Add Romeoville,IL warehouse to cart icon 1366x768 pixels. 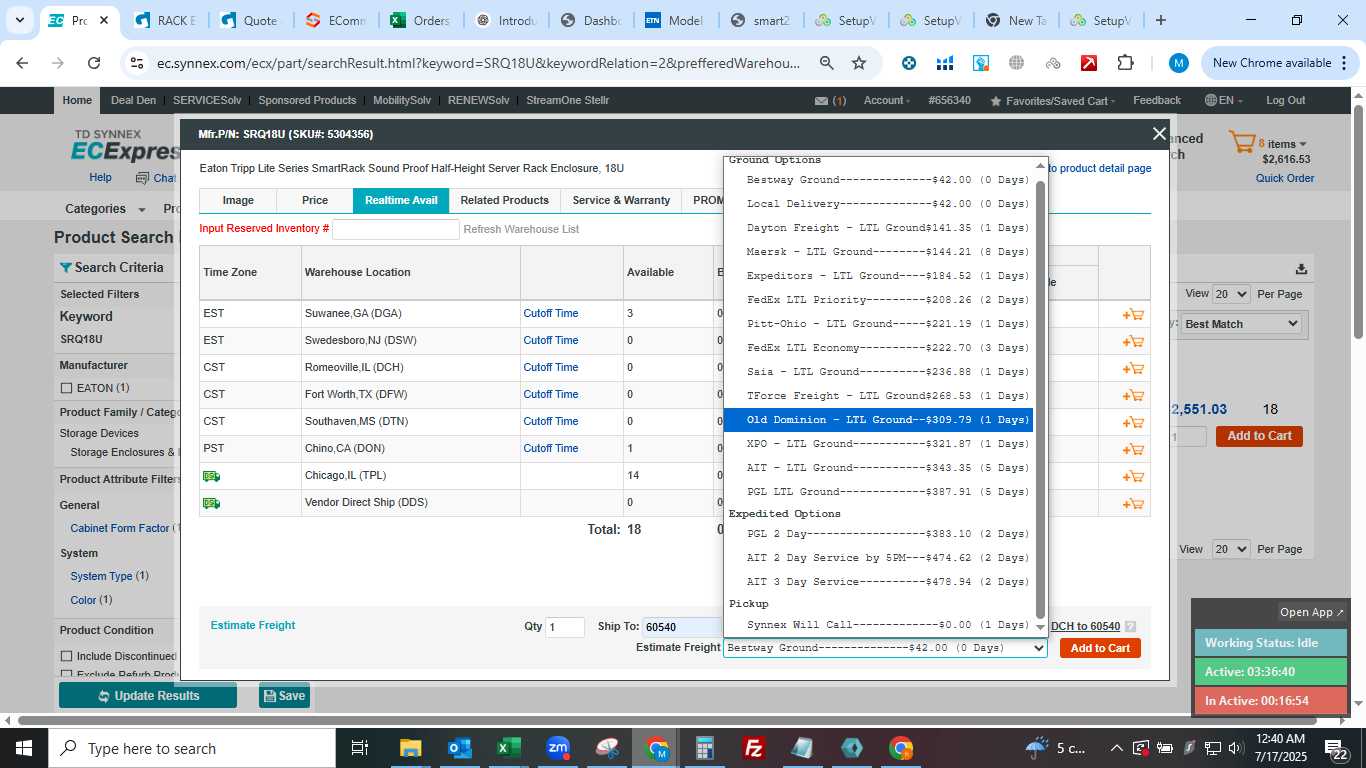tap(1133, 368)
